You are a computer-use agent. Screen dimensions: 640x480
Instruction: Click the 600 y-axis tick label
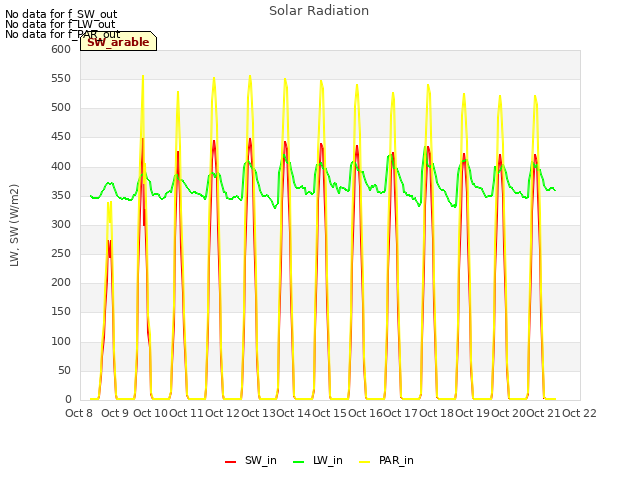[x=61, y=49]
